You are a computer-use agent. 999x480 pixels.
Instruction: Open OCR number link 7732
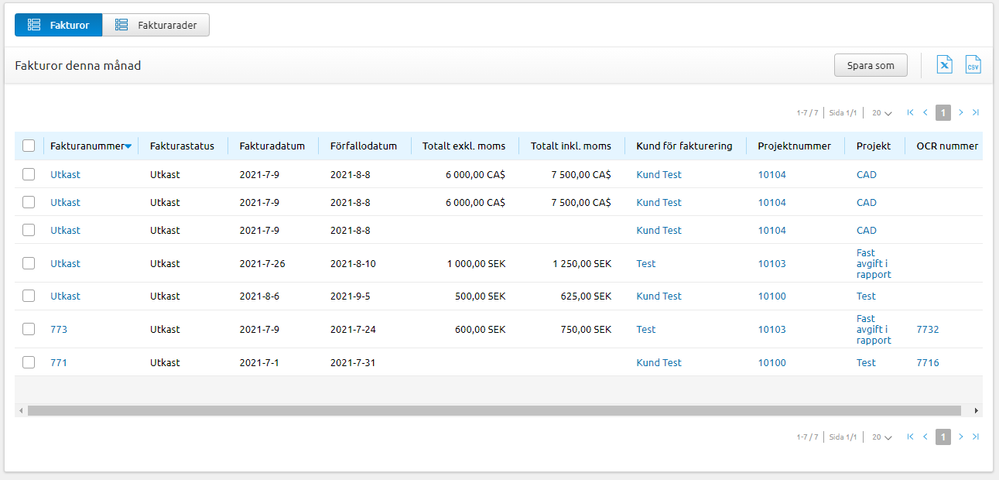[927, 329]
